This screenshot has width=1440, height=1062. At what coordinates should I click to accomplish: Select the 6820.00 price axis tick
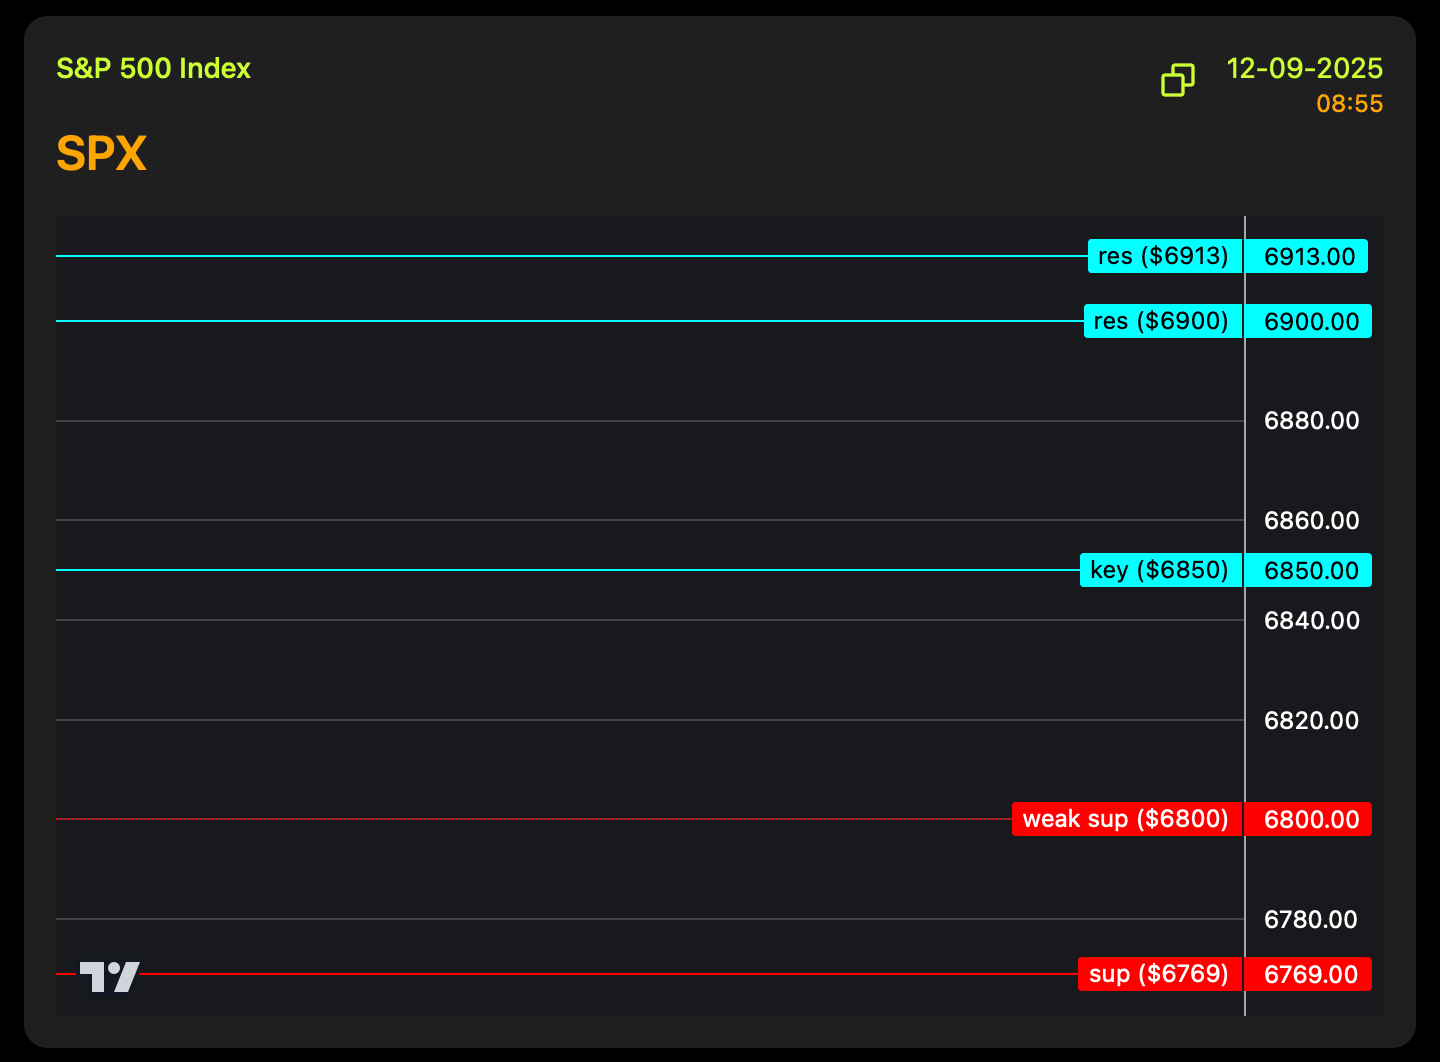pyautogui.click(x=1311, y=721)
